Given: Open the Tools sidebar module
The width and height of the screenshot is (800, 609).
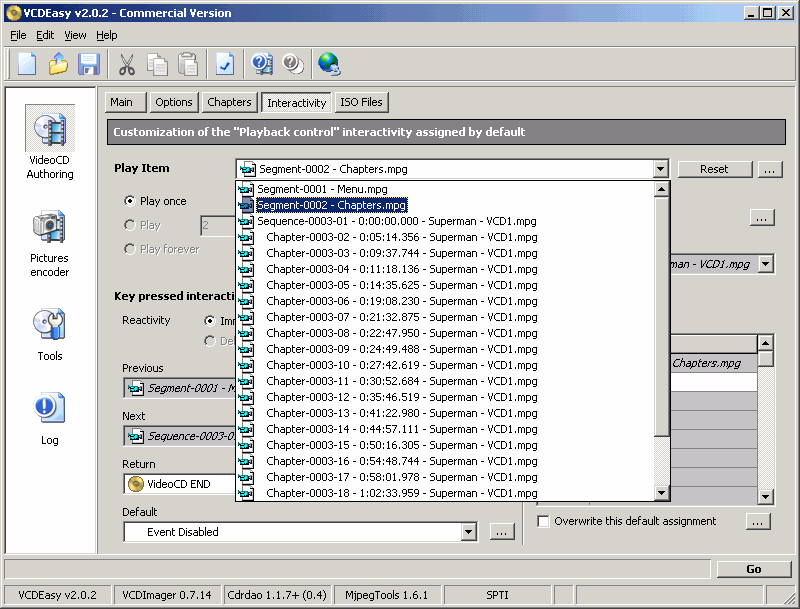Looking at the screenshot, I should tap(49, 333).
